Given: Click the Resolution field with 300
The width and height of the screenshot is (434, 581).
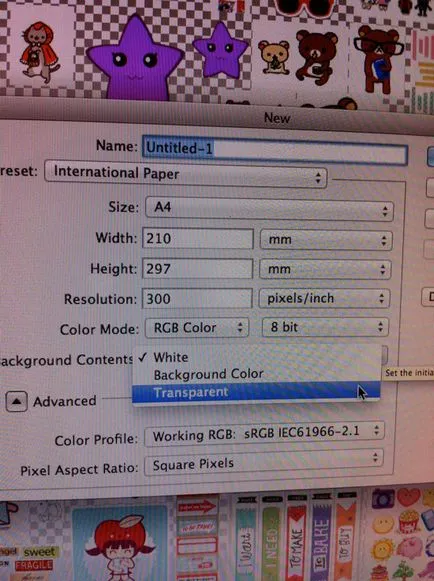Looking at the screenshot, I should tap(197, 298).
